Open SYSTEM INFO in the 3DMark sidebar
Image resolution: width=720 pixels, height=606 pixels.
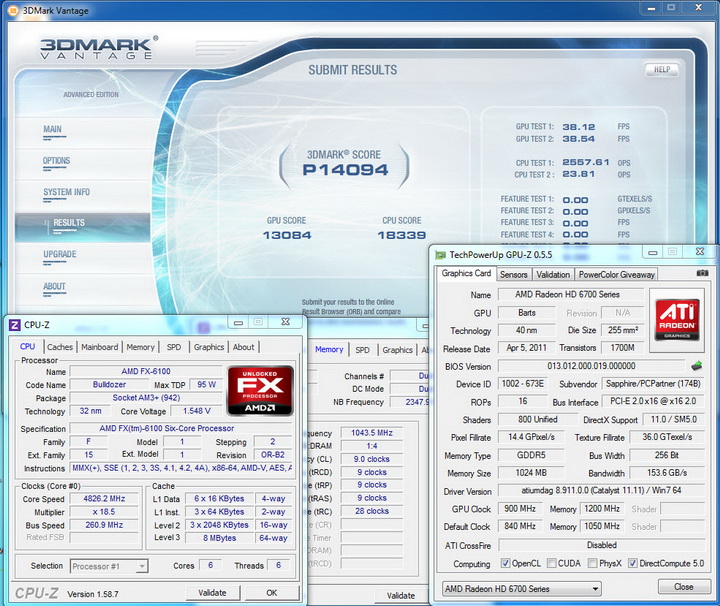[67, 192]
